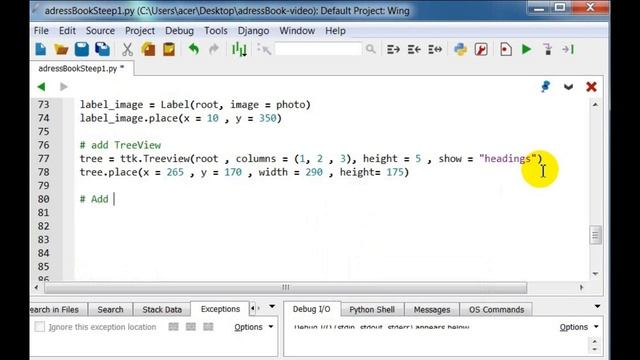The width and height of the screenshot is (640, 360).
Task: Click the green bars goto-definition icon
Action: 239,49
